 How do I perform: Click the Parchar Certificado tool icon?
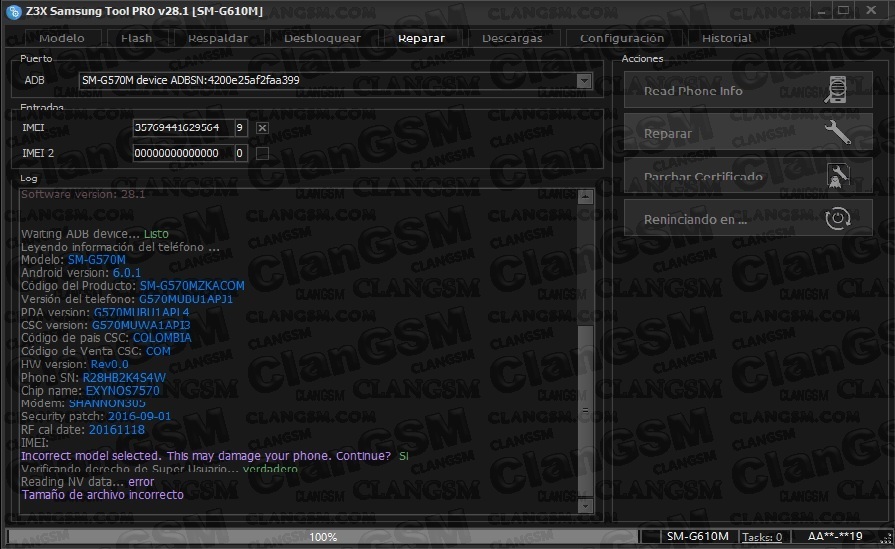tap(837, 176)
